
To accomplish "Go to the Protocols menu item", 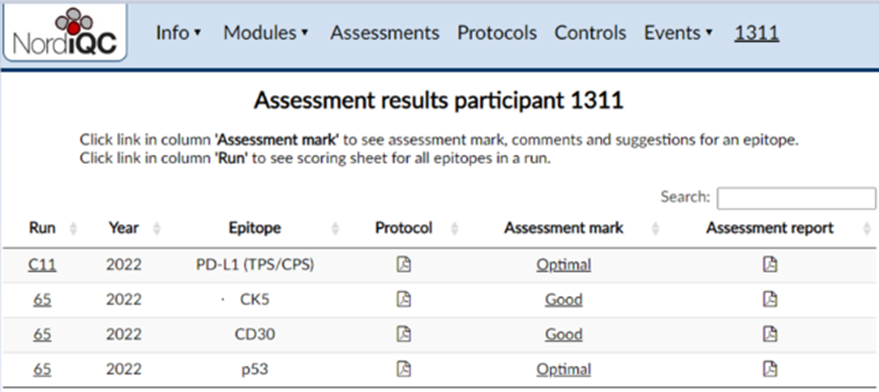I will pos(497,33).
